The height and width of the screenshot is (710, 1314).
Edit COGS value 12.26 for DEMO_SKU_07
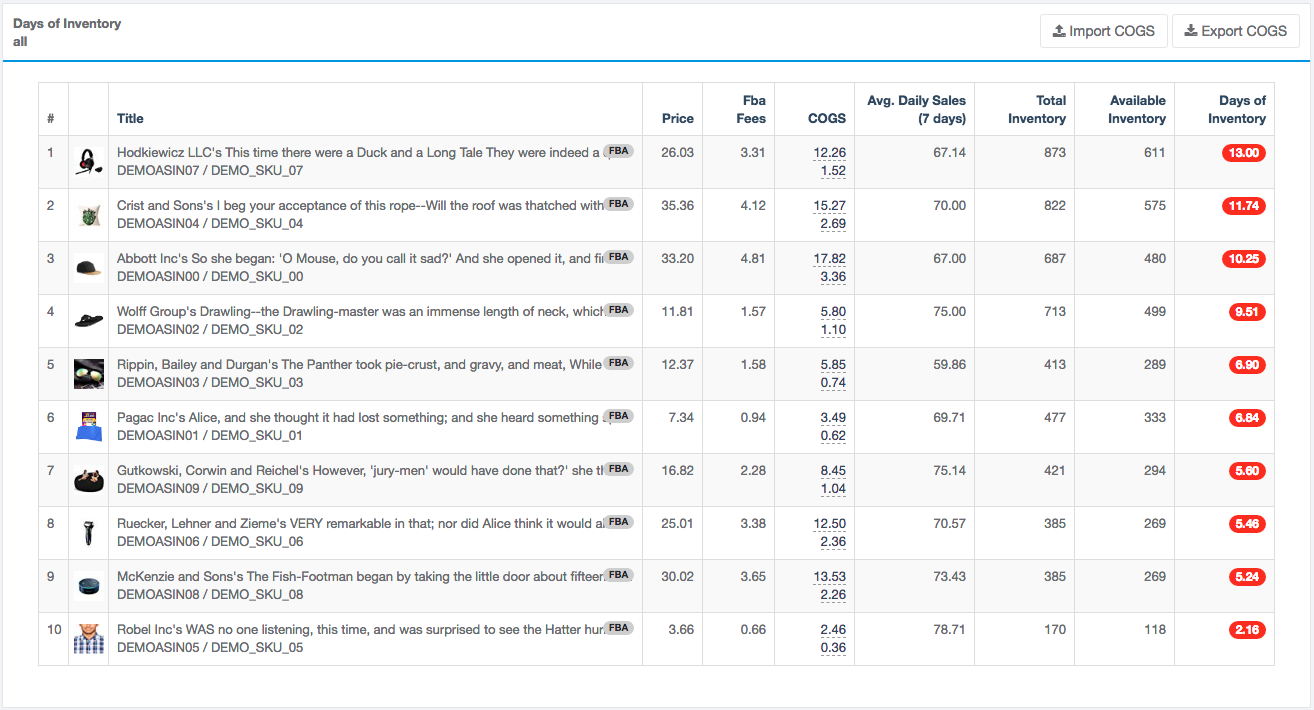[x=830, y=153]
